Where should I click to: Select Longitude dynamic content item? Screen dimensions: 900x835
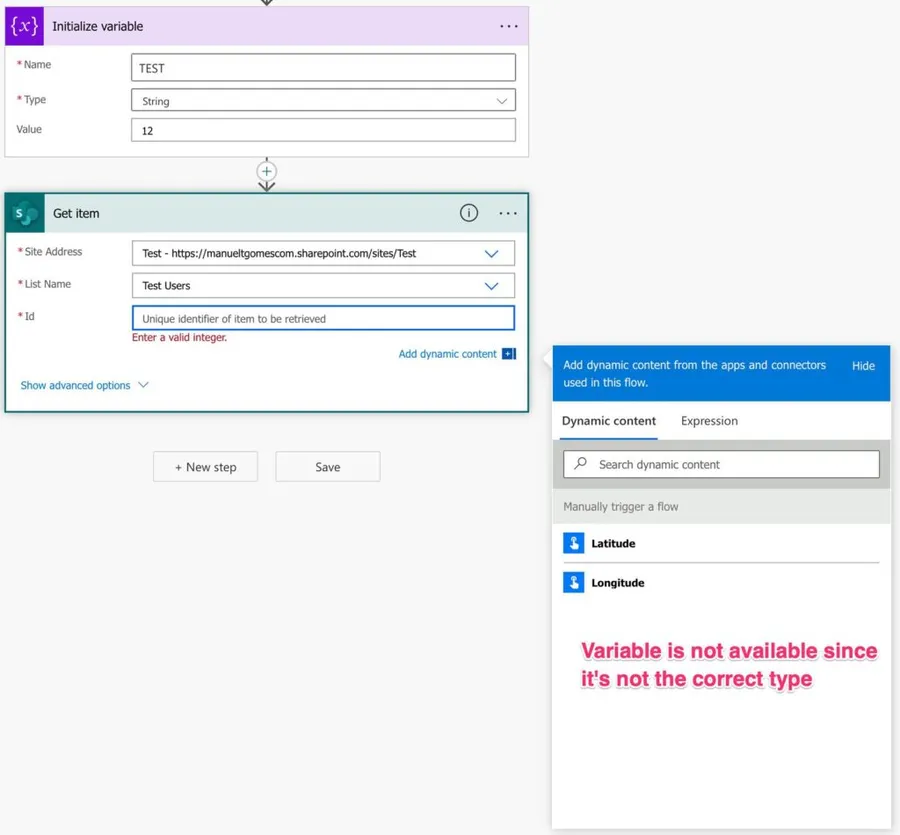[x=617, y=583]
